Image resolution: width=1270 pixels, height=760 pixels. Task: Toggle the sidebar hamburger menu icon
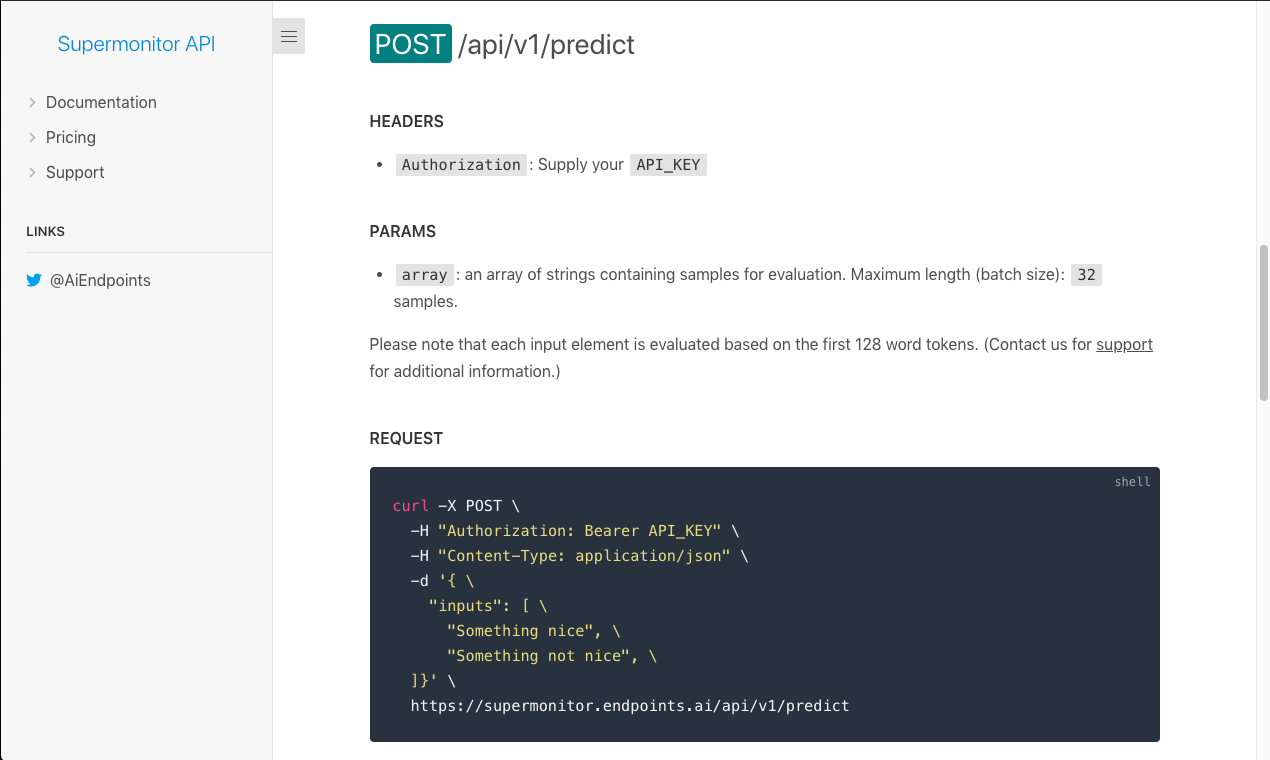click(x=289, y=37)
